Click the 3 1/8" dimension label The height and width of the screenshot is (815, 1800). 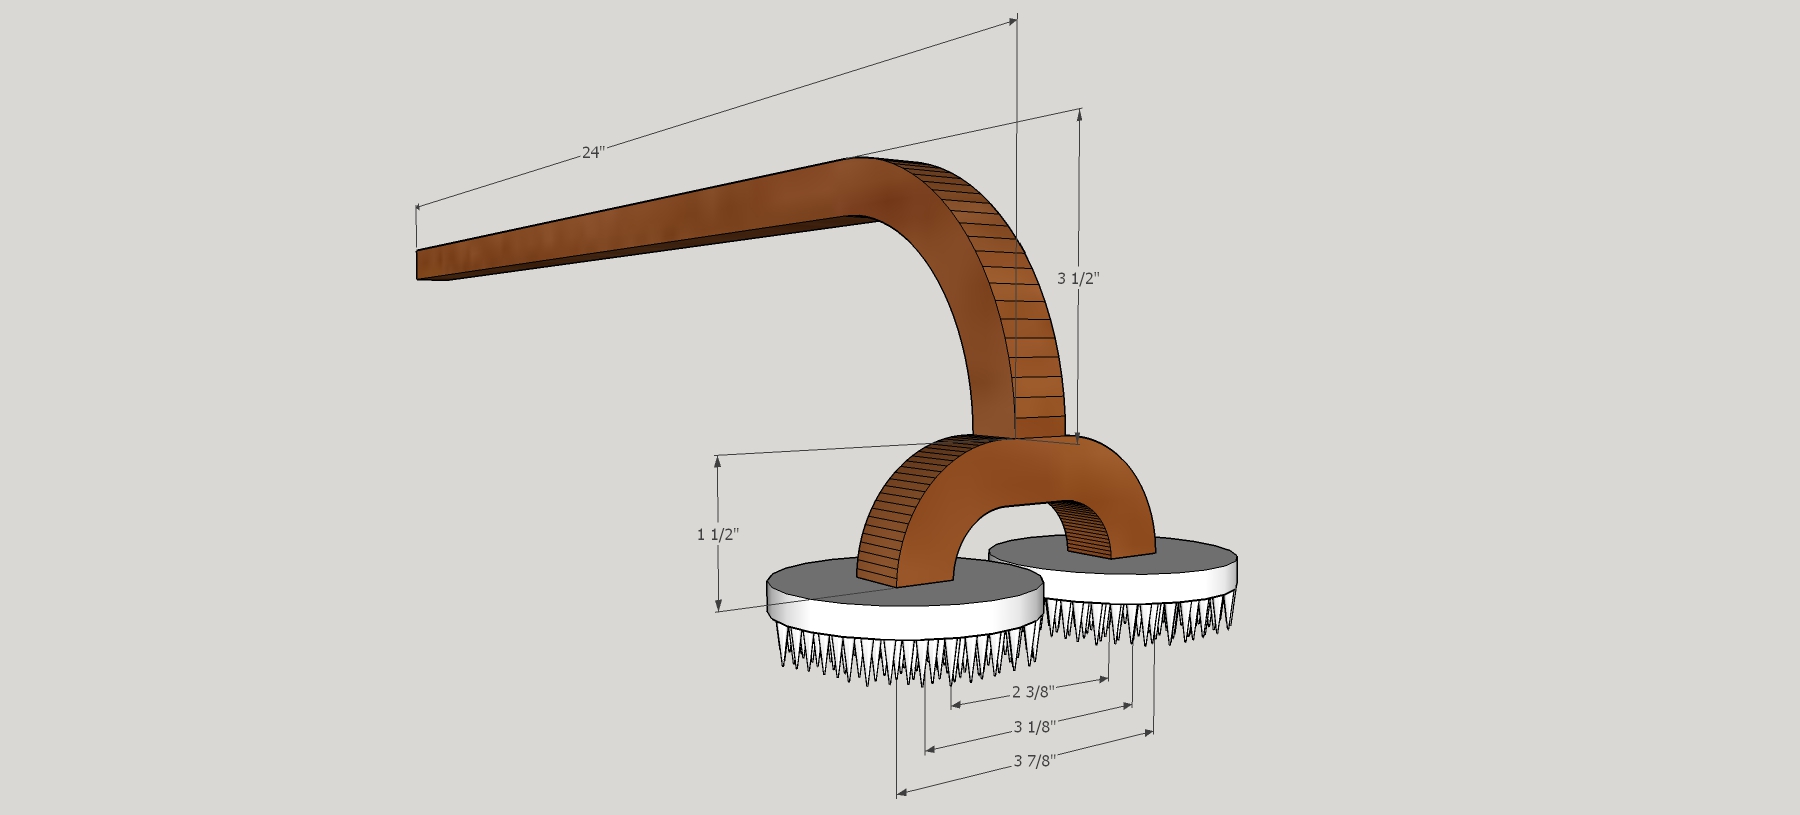[x=1035, y=726]
